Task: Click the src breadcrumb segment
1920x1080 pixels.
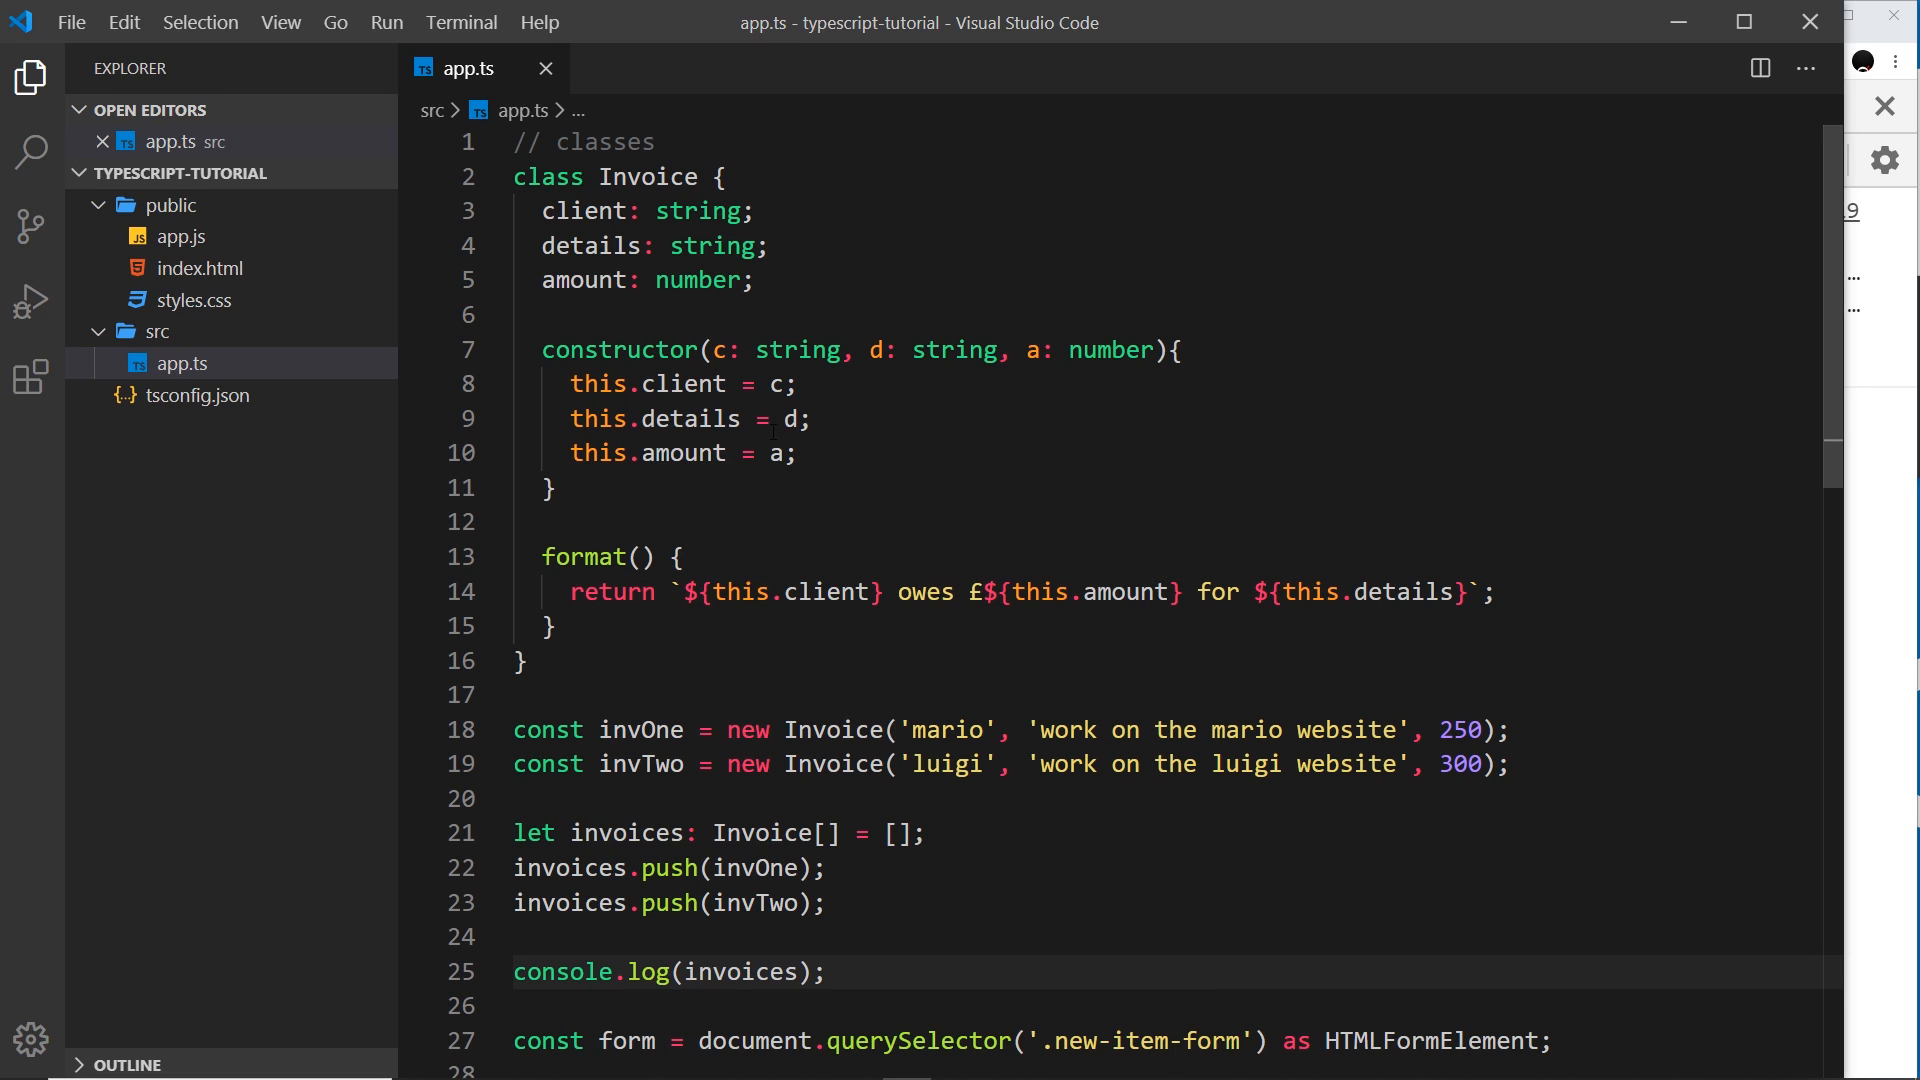Action: point(432,110)
